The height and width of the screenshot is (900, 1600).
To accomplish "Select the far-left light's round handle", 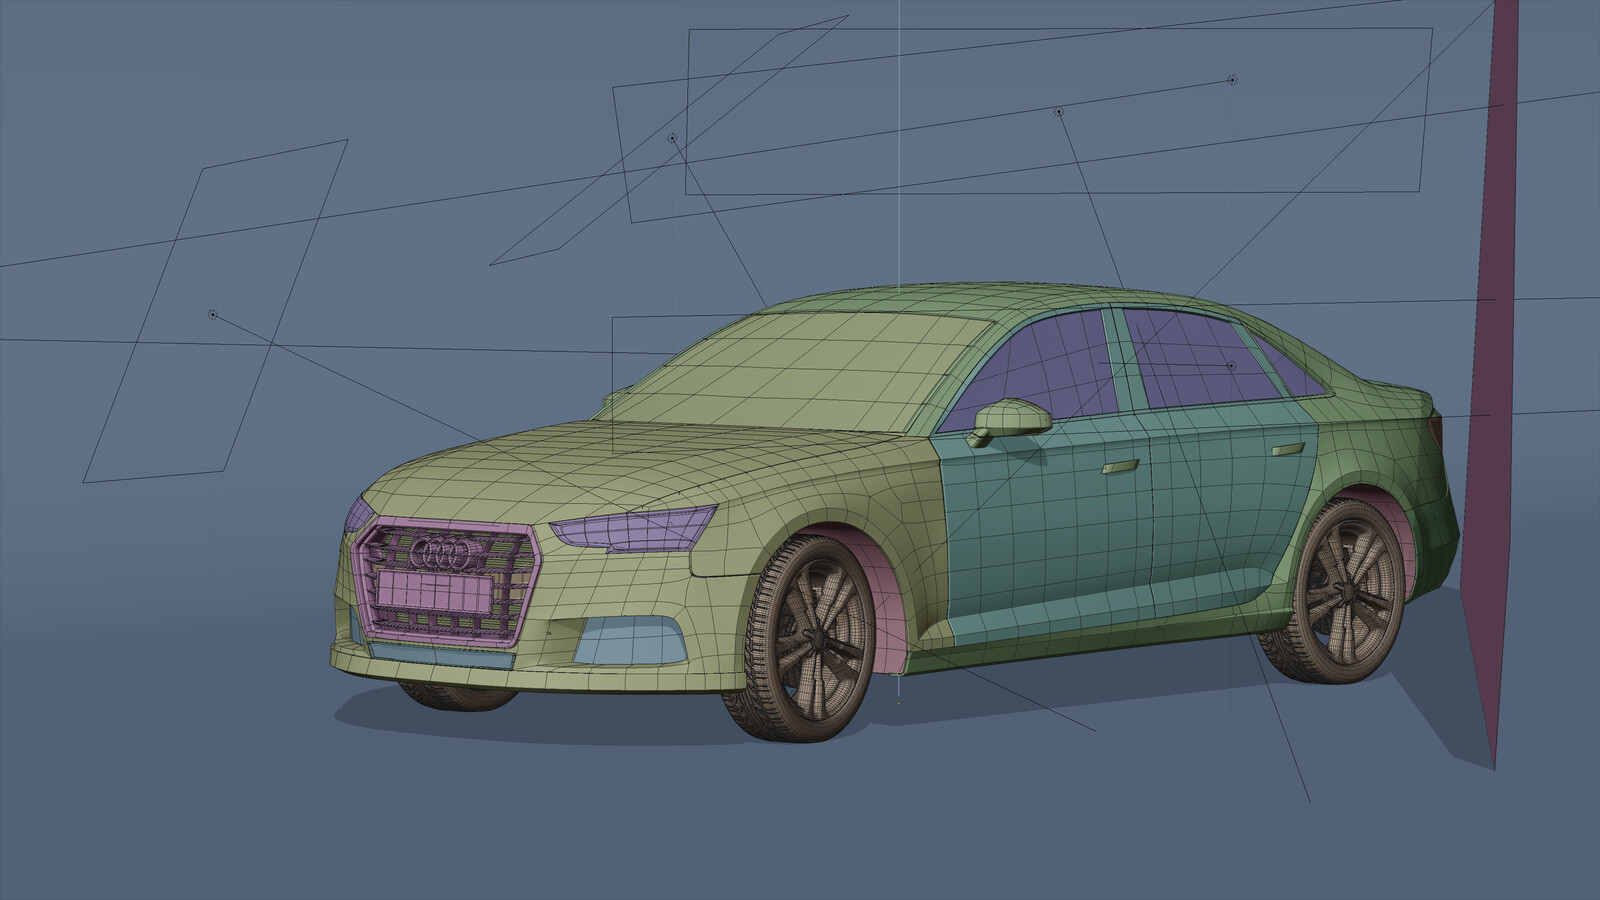I will [212, 315].
